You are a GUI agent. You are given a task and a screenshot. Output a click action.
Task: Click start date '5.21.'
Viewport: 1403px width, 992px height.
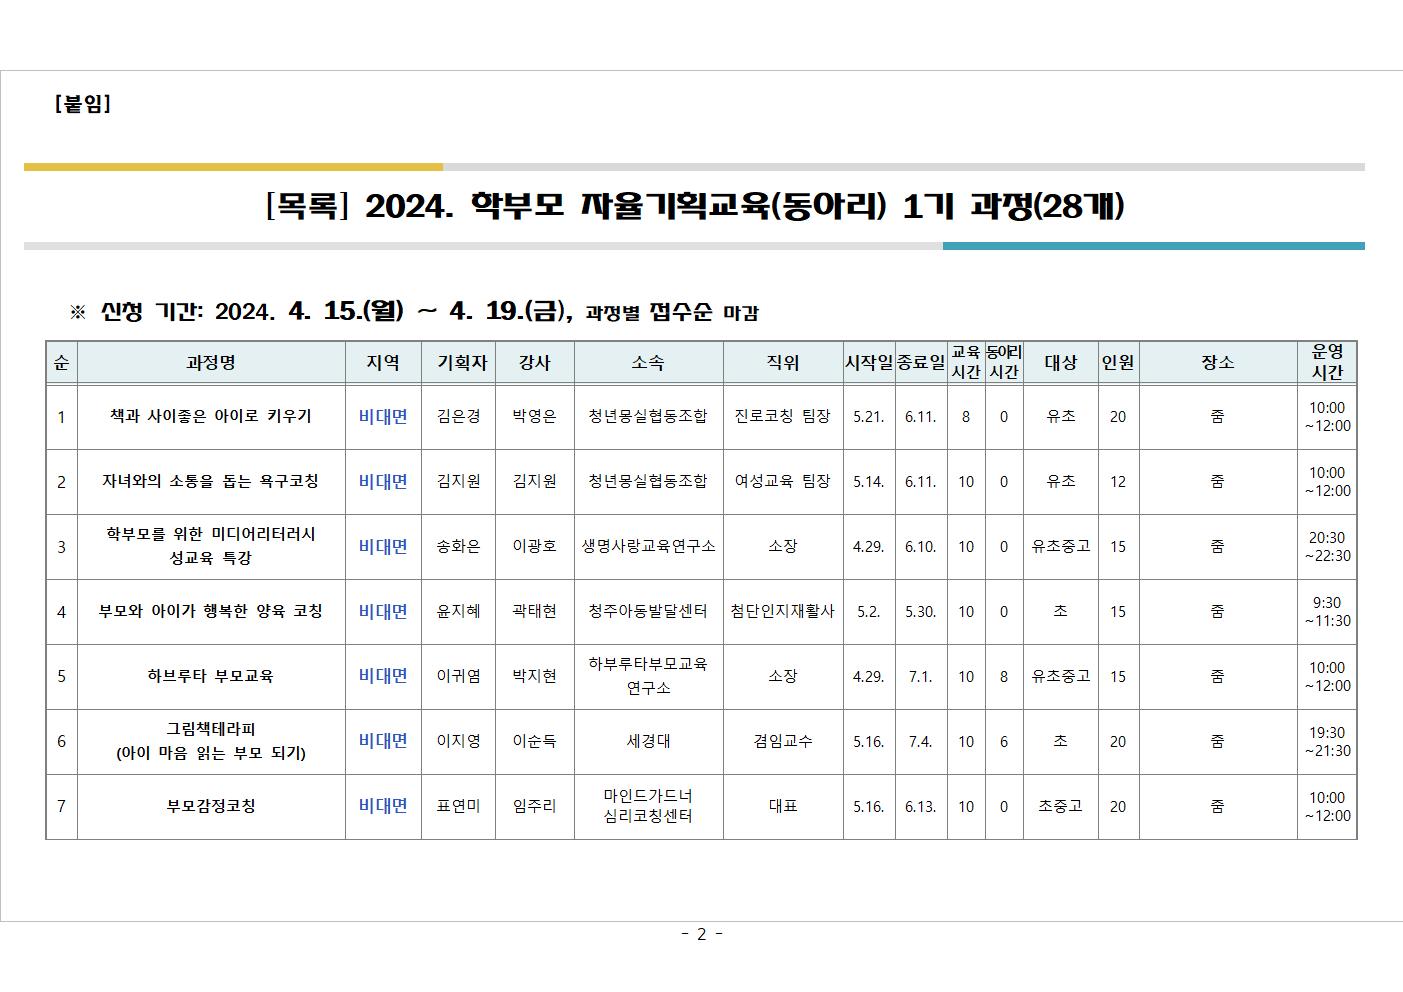(x=869, y=417)
